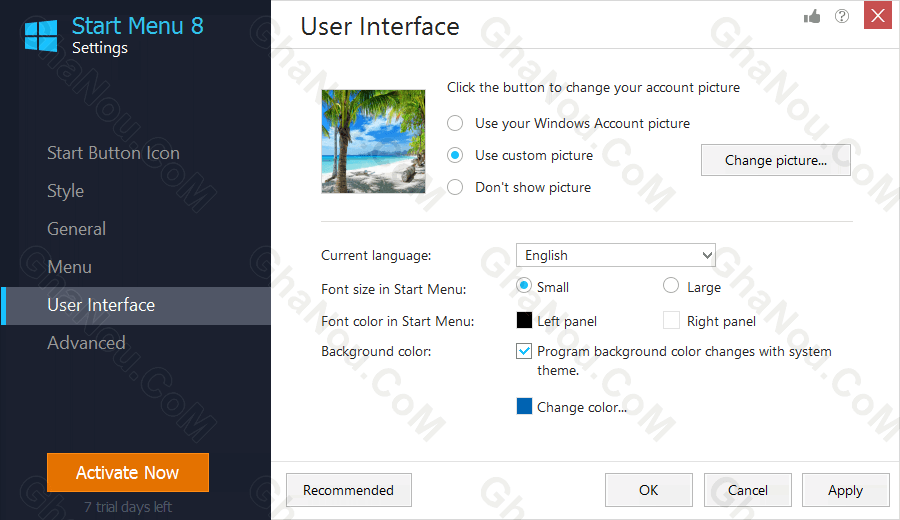The height and width of the screenshot is (520, 900).
Task: Apply the current settings
Action: tap(845, 490)
